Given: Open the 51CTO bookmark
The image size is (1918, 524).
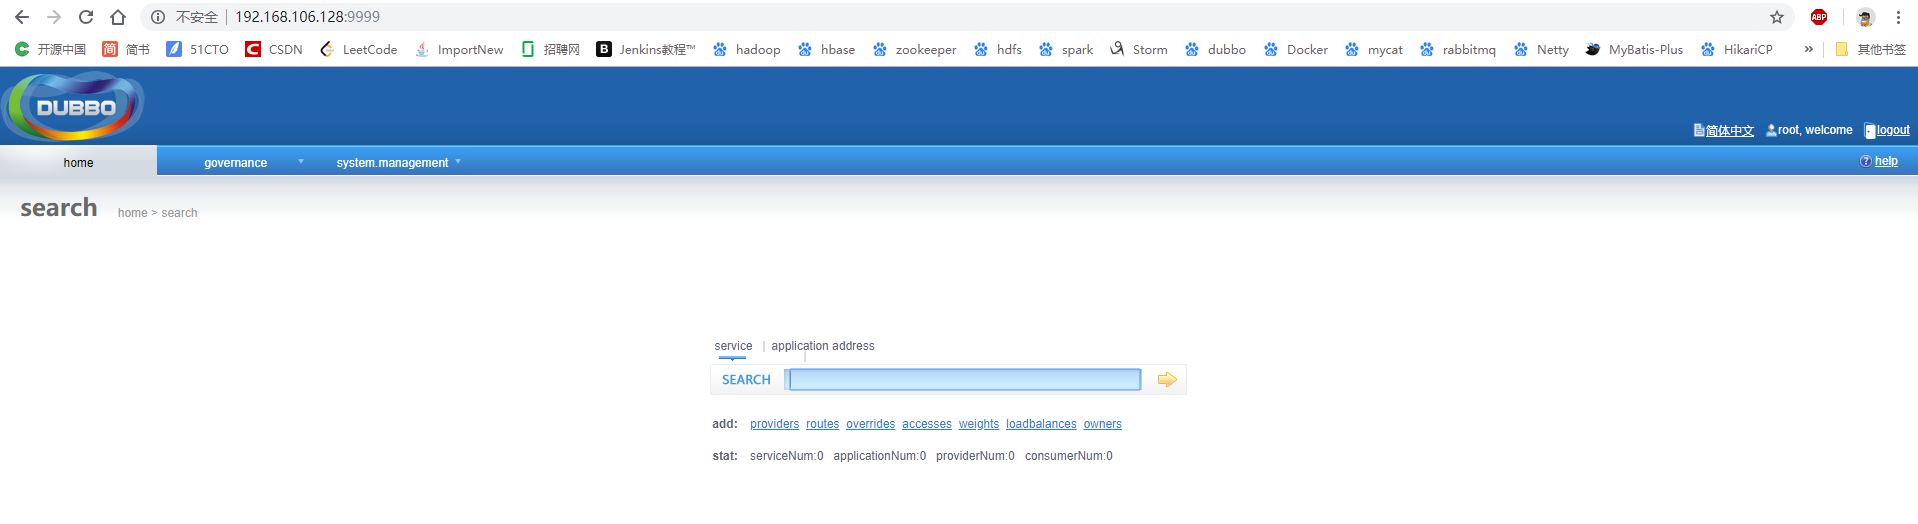Looking at the screenshot, I should [197, 49].
